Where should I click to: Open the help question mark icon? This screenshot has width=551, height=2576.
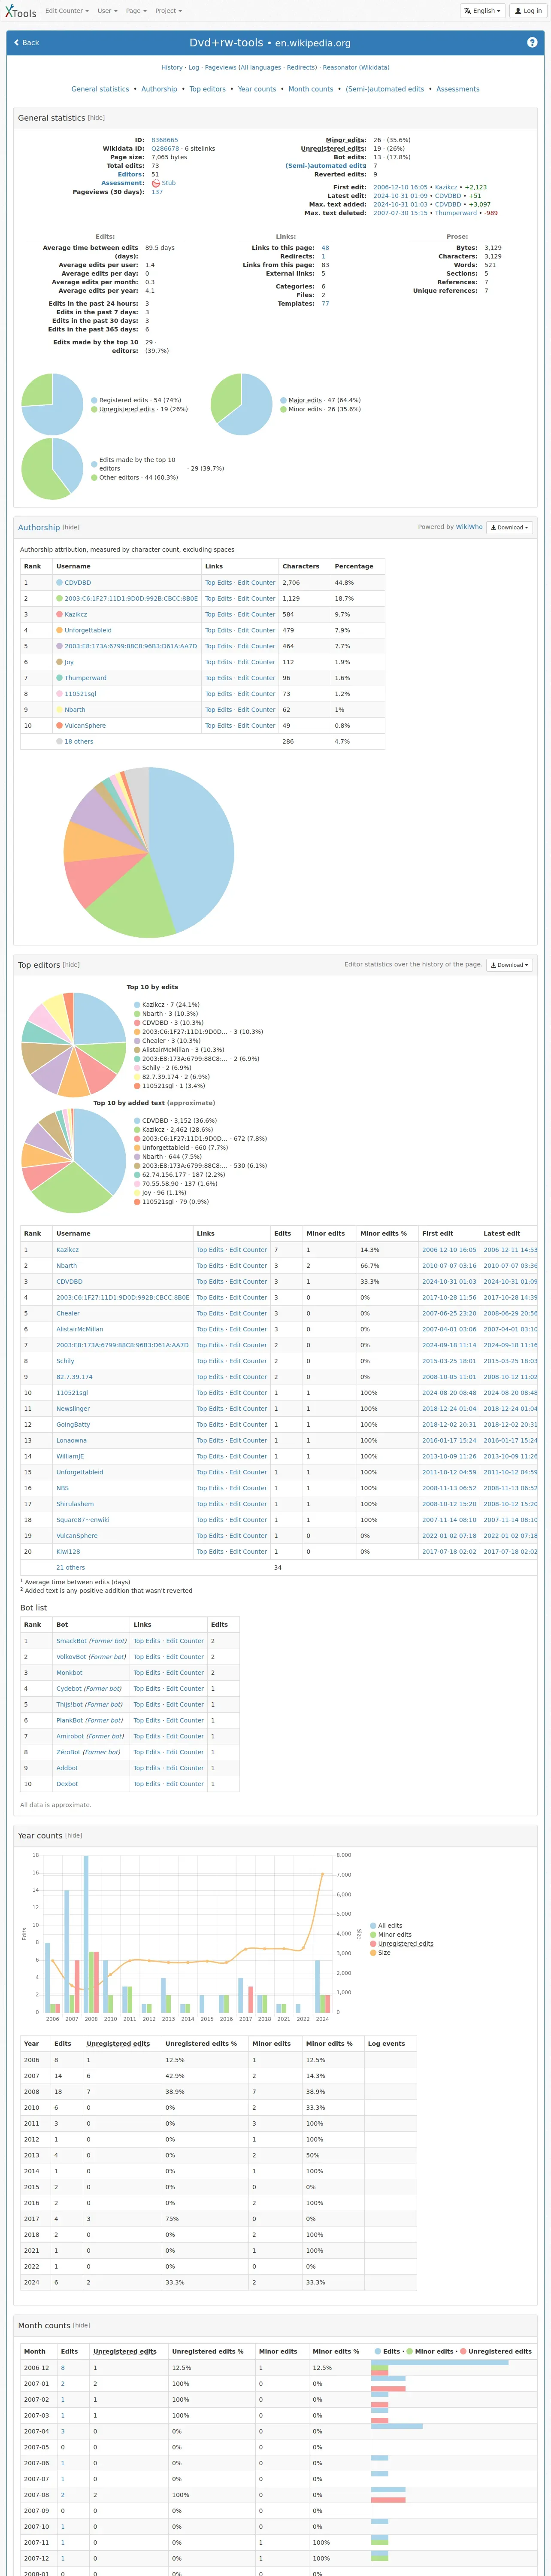tap(532, 43)
